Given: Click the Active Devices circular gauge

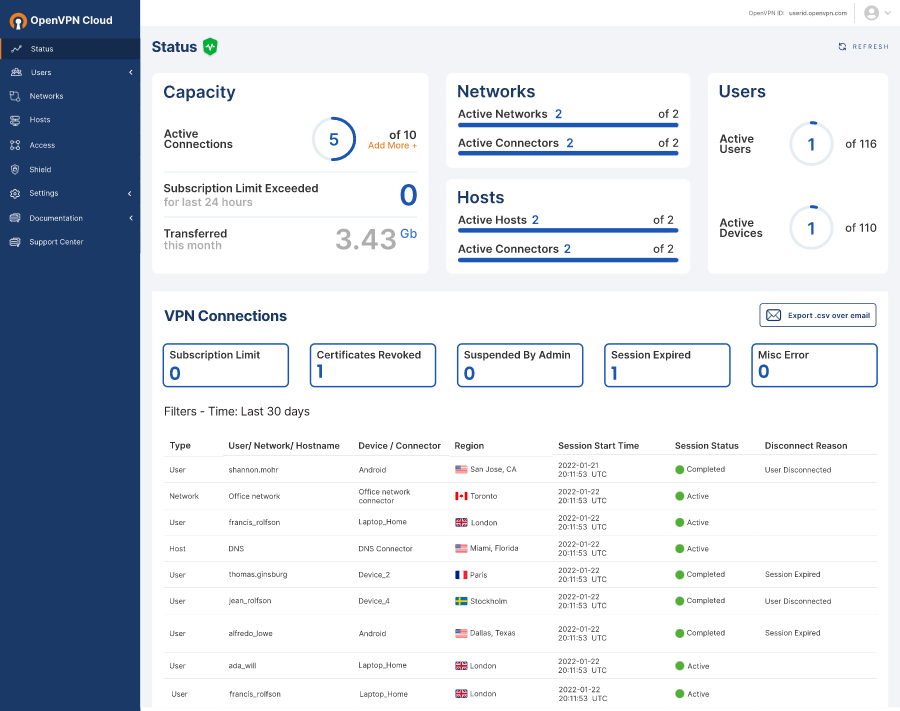Looking at the screenshot, I should 811,228.
